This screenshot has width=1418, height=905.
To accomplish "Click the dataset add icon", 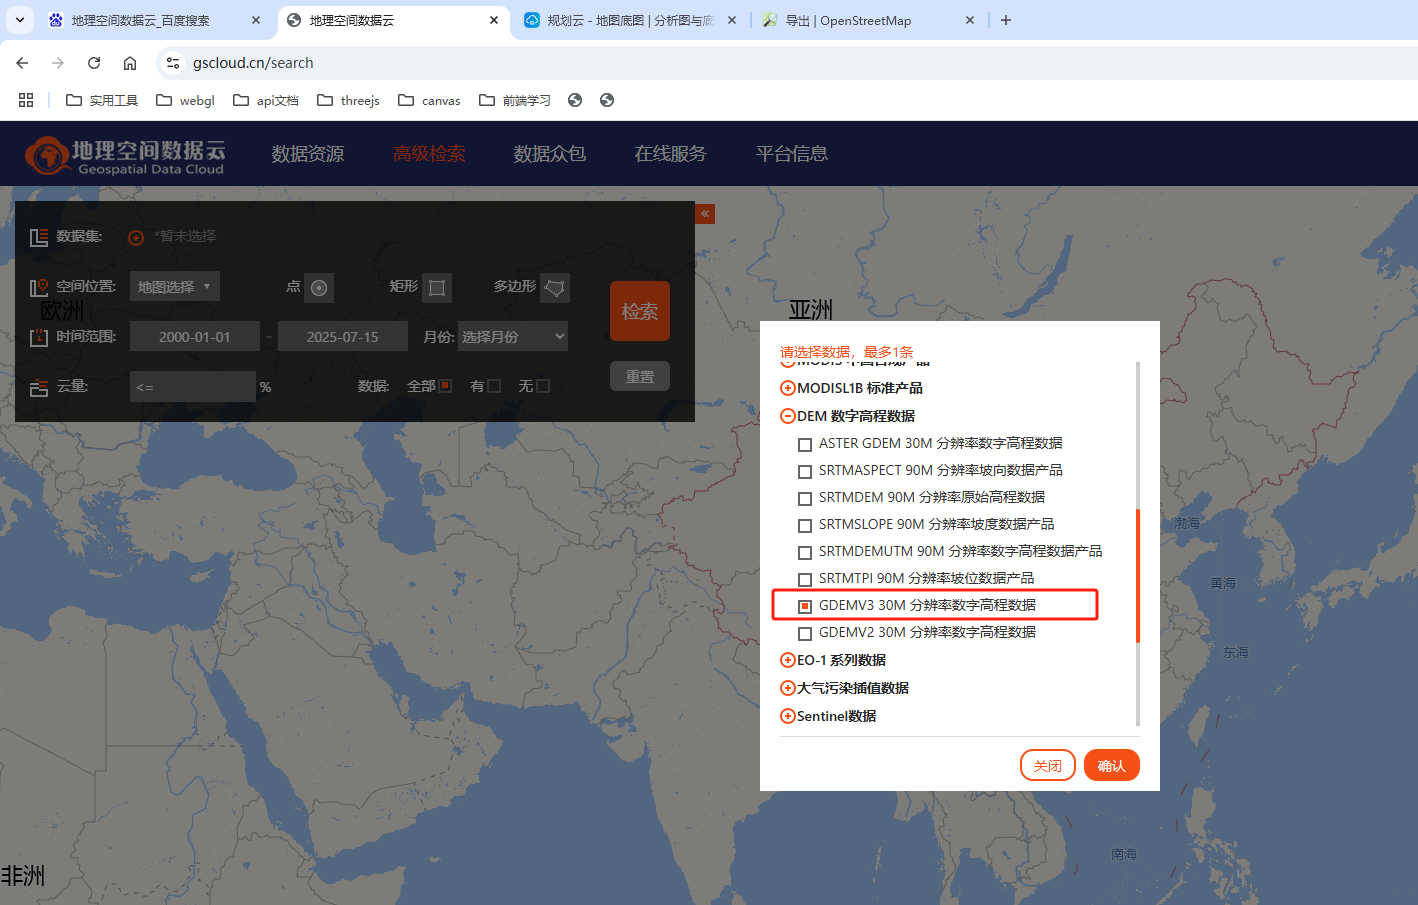I will point(136,237).
